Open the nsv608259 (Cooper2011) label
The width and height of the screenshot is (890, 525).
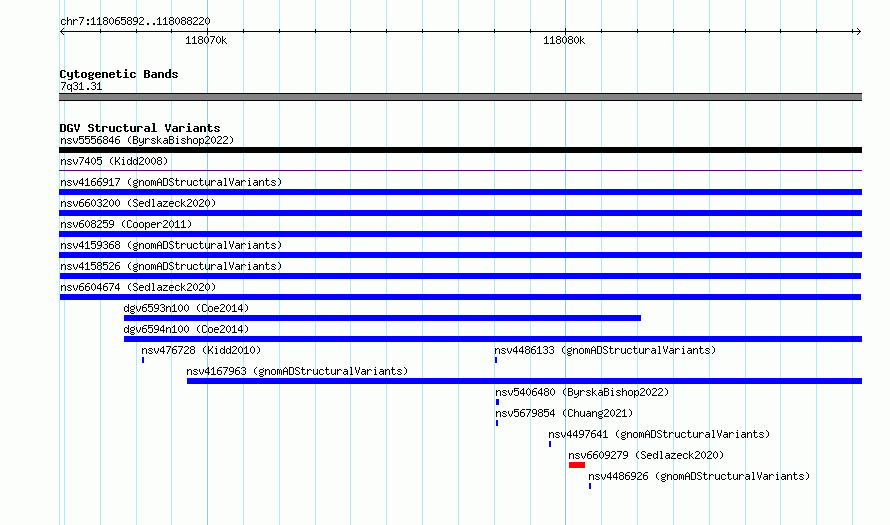(x=126, y=224)
